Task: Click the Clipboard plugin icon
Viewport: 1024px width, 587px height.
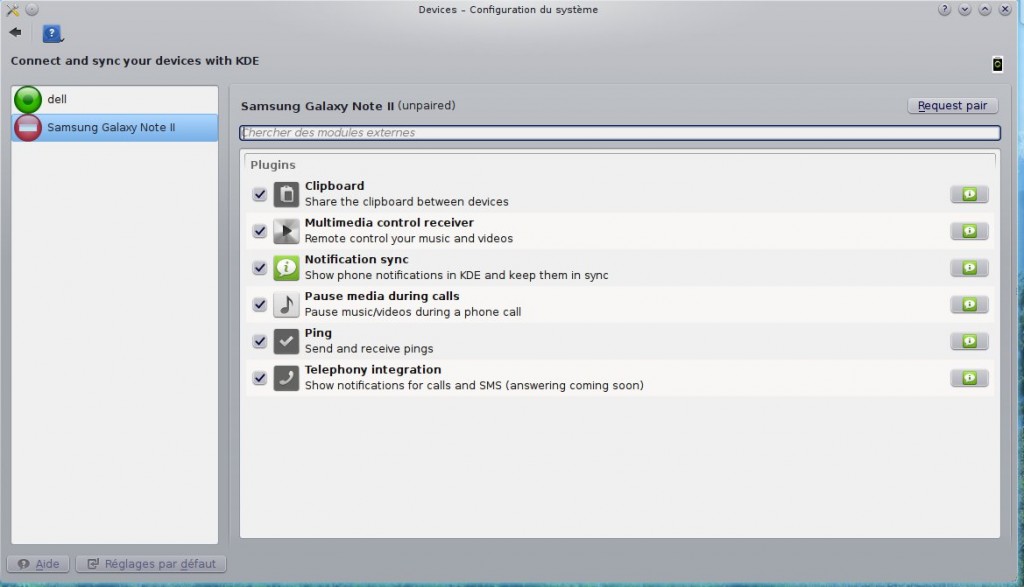Action: [286, 195]
